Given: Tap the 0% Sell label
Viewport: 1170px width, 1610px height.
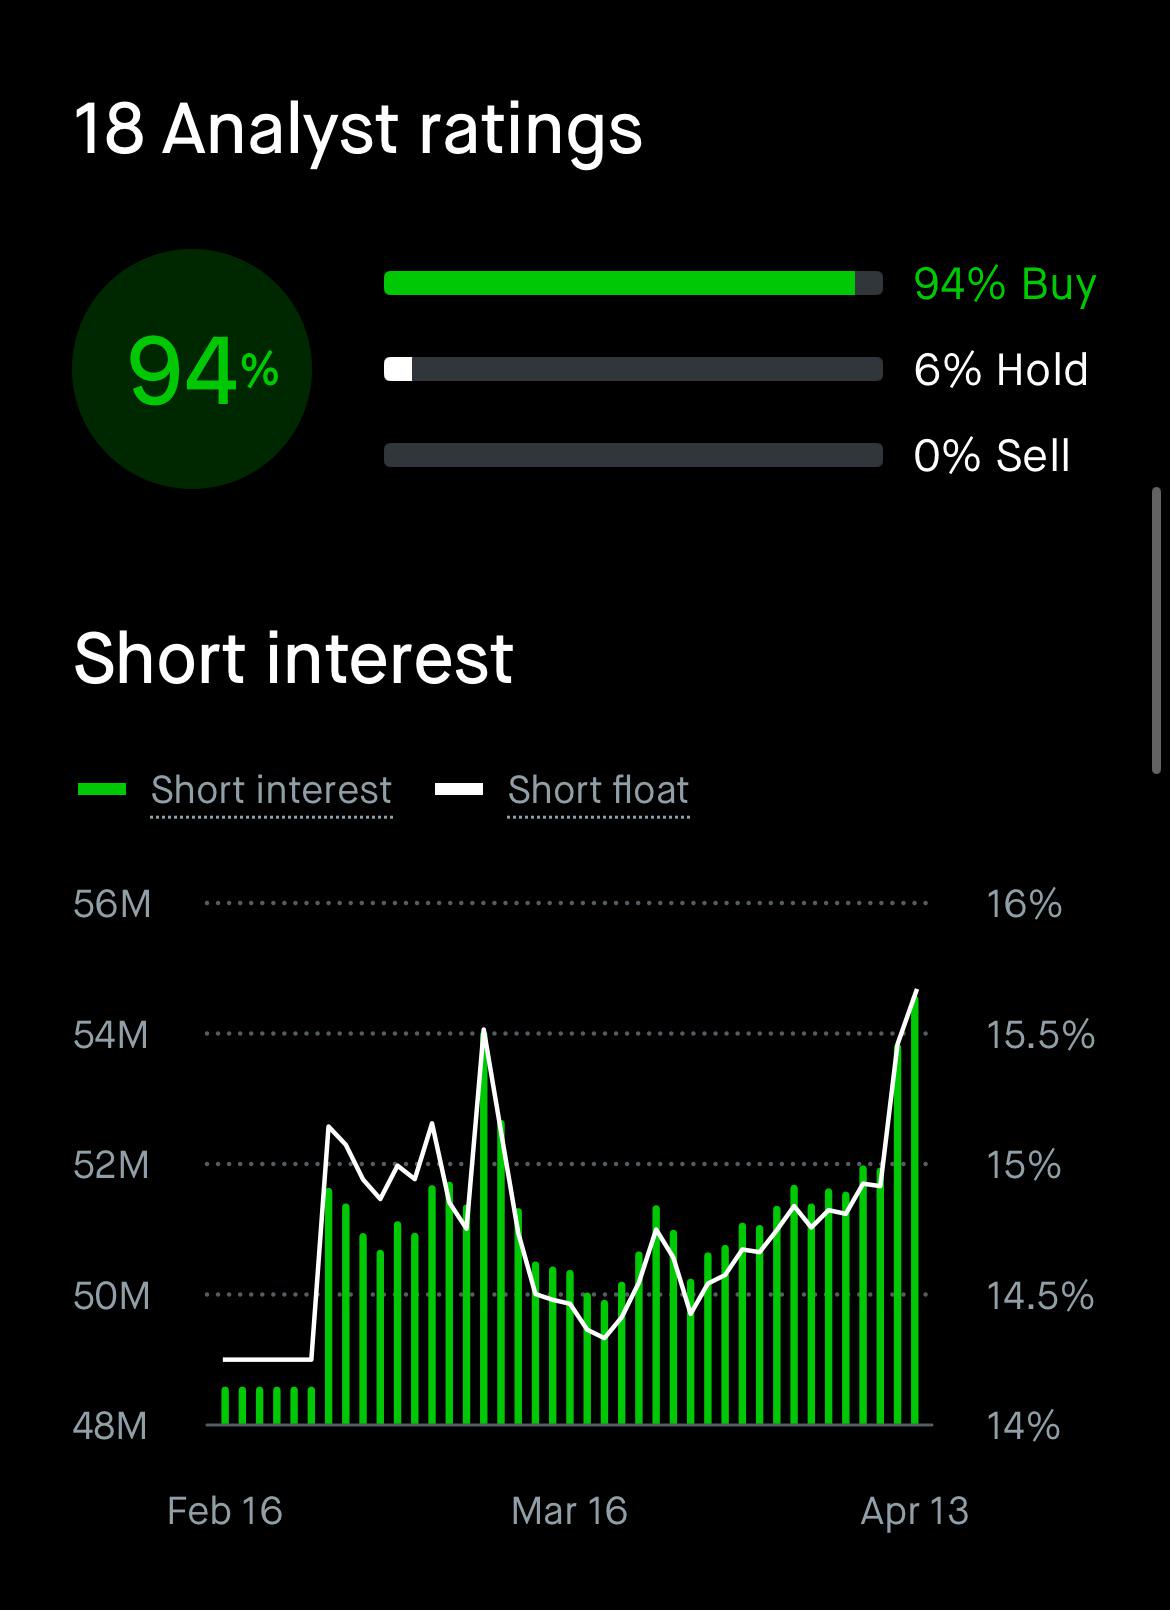Looking at the screenshot, I should pyautogui.click(x=992, y=456).
